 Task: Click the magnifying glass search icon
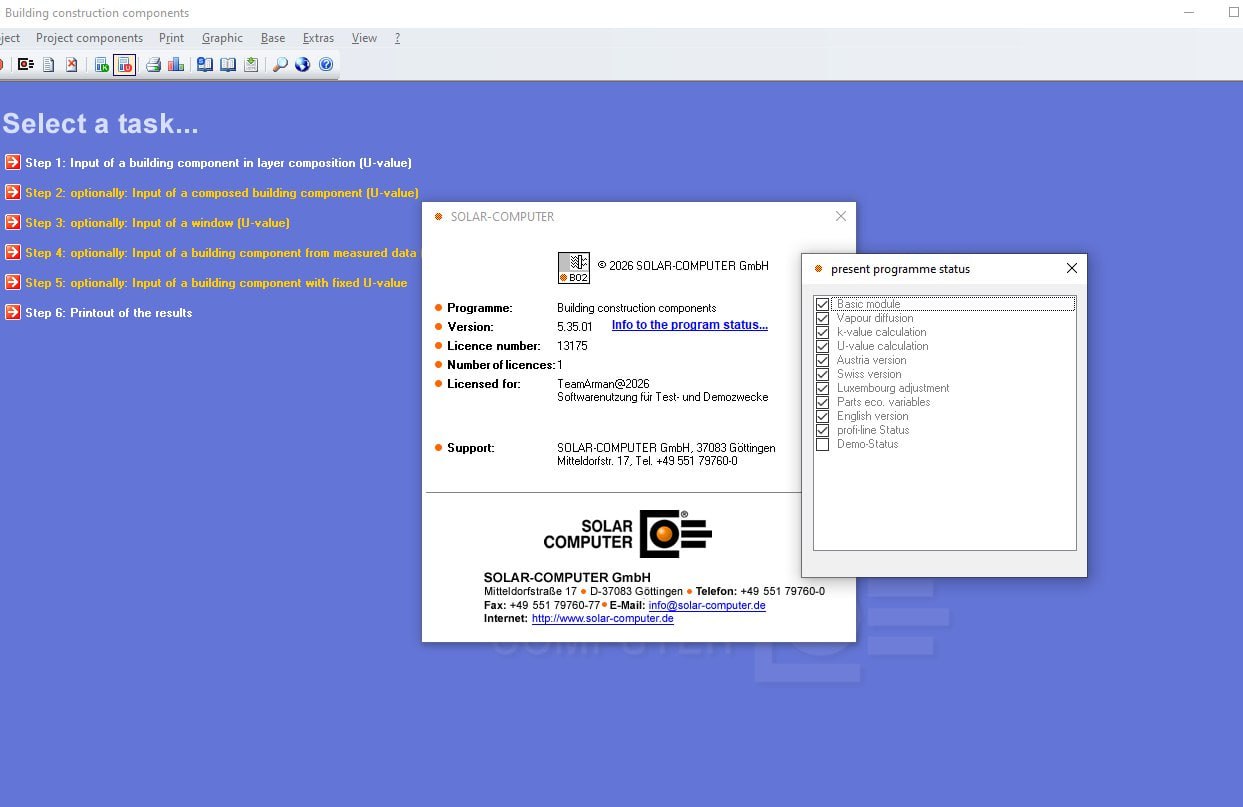coord(280,65)
